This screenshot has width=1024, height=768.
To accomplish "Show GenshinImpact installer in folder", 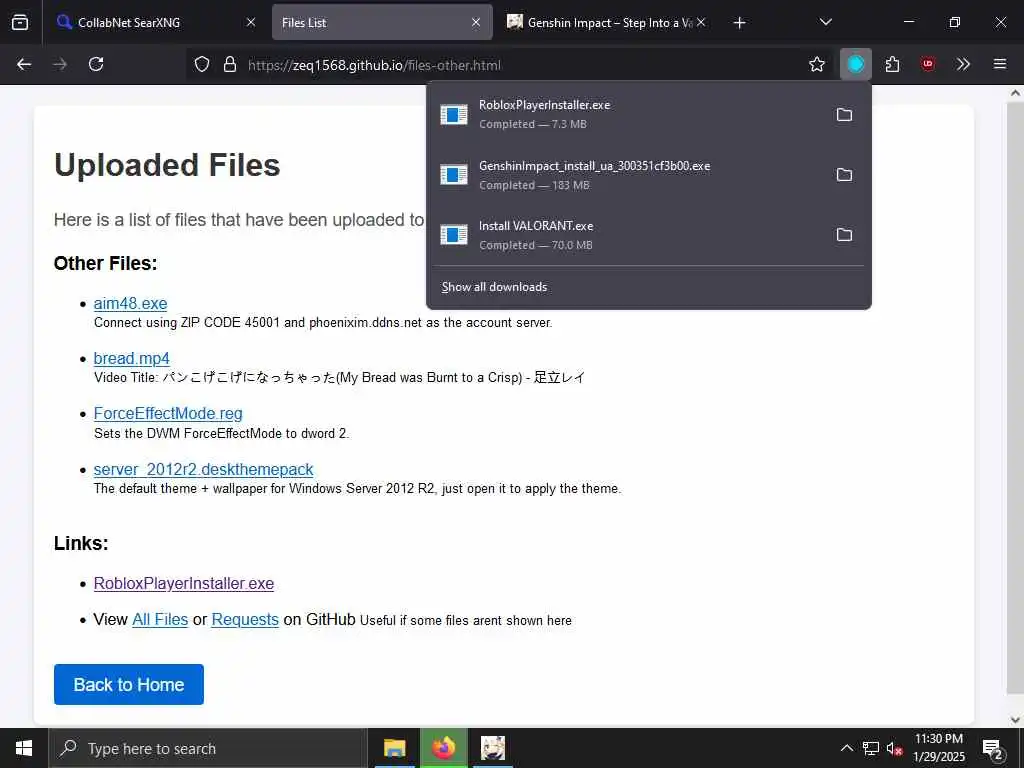I will [x=844, y=174].
